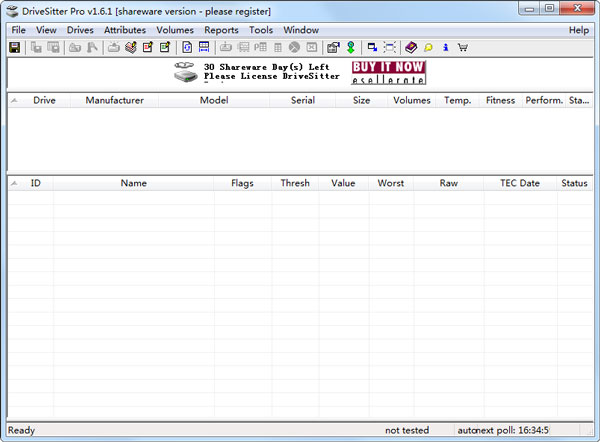The height and width of the screenshot is (442, 600).
Task: Open the Attributes menu
Action: coord(125,30)
